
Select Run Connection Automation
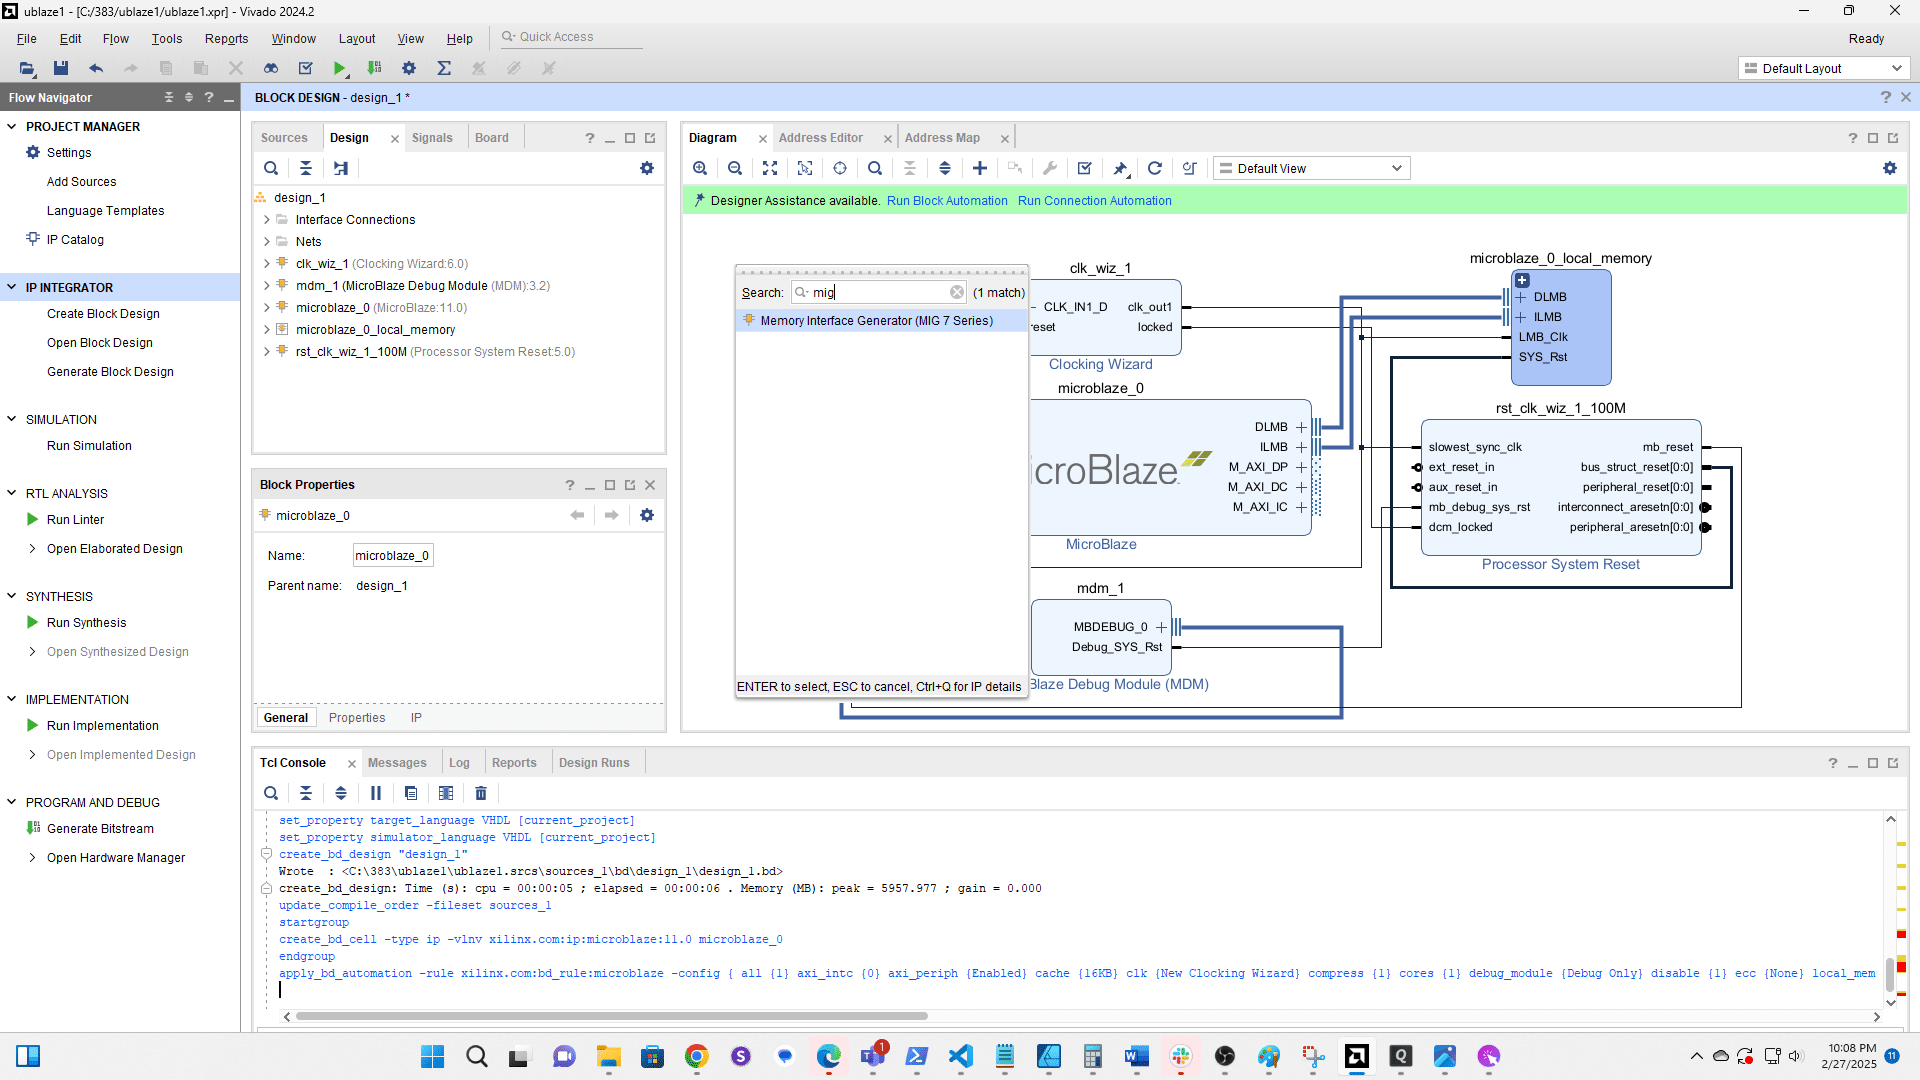[x=1094, y=200]
